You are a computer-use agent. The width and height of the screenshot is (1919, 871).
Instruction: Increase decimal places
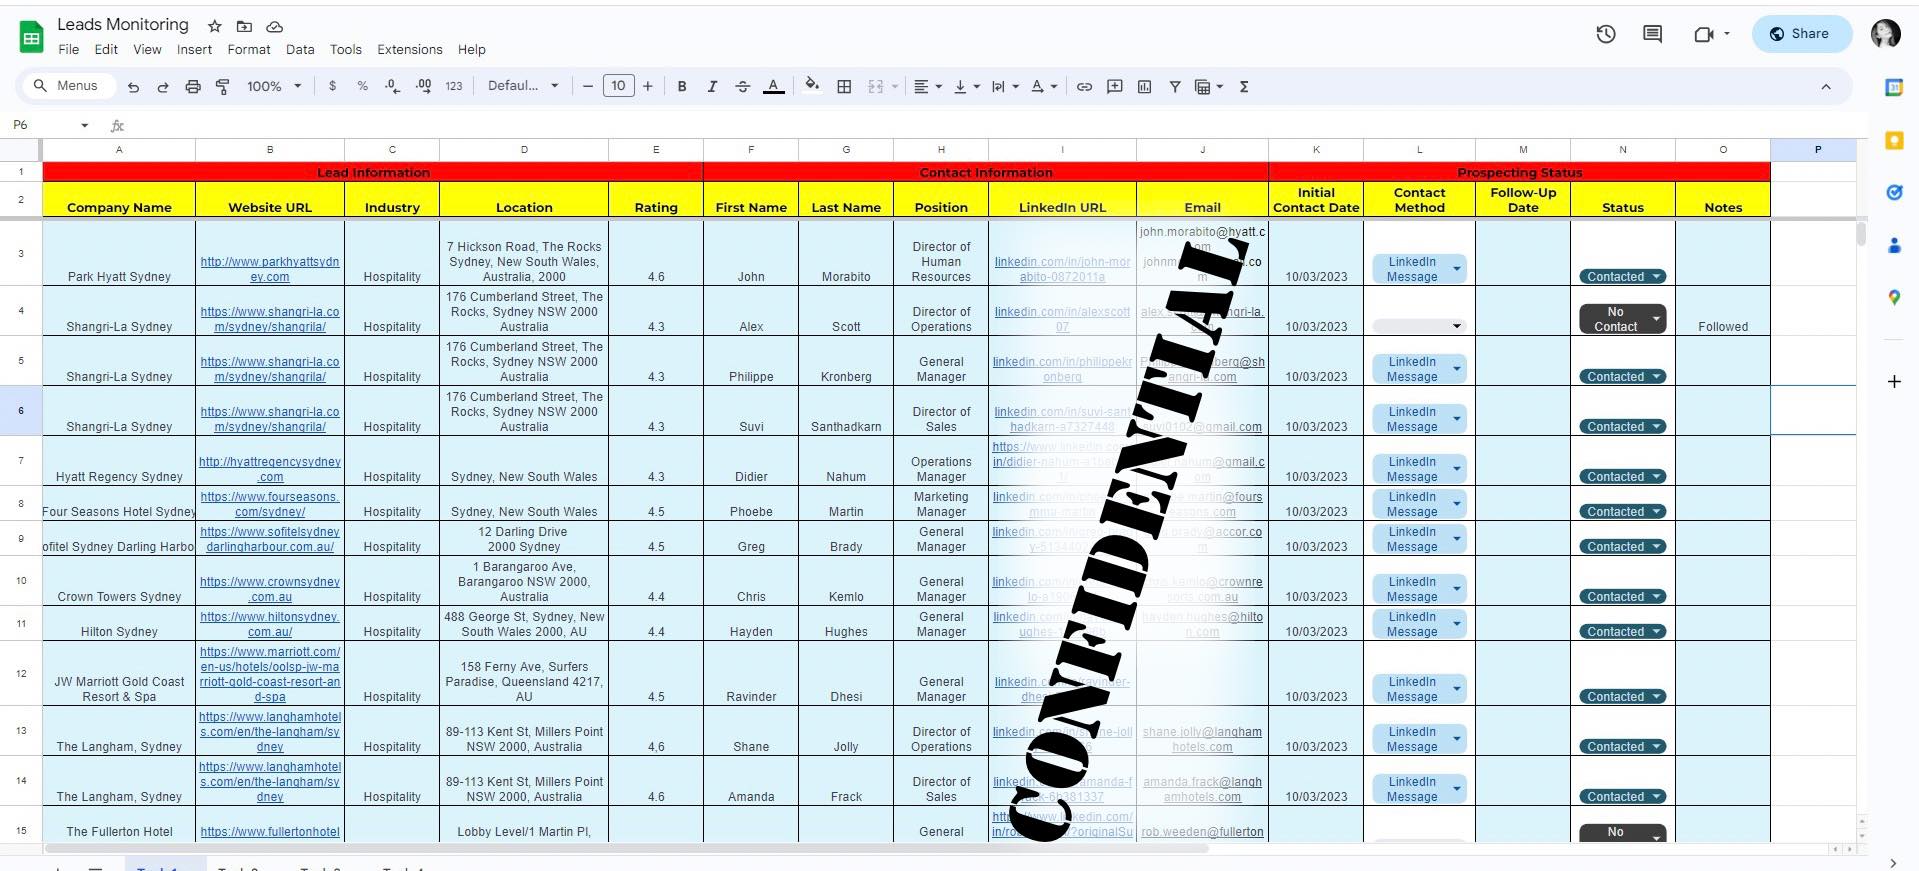[x=424, y=87]
